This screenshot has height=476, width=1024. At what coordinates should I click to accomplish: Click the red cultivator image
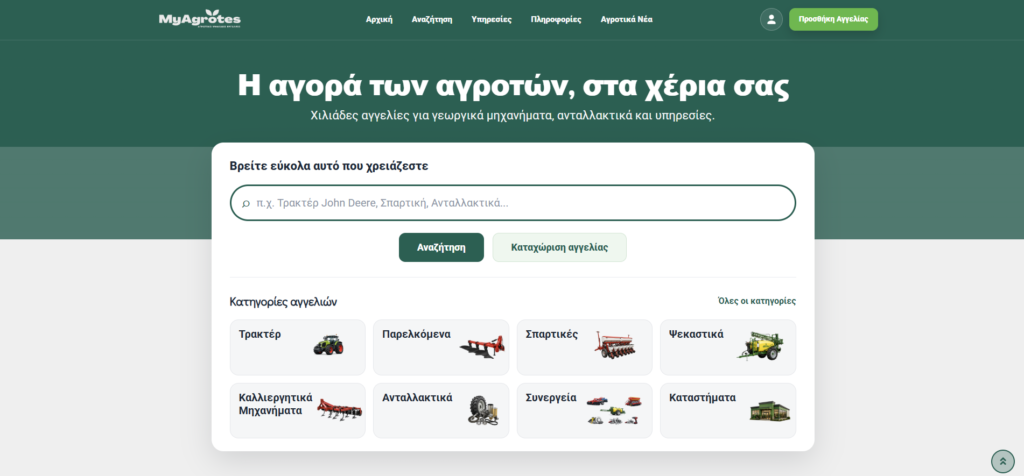pos(340,410)
